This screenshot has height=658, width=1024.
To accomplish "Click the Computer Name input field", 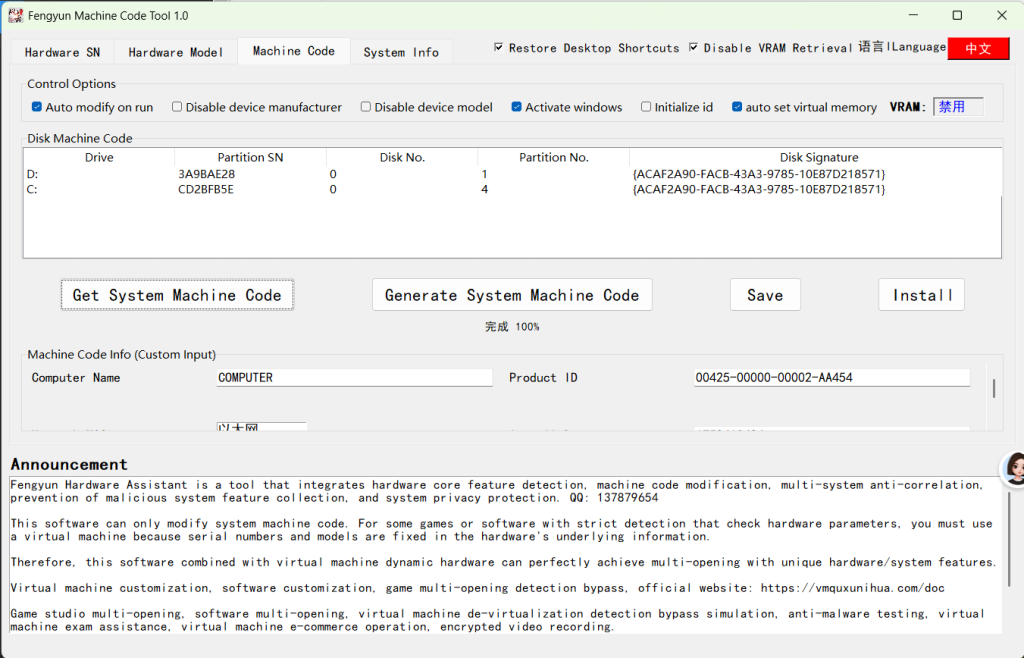I will (354, 378).
